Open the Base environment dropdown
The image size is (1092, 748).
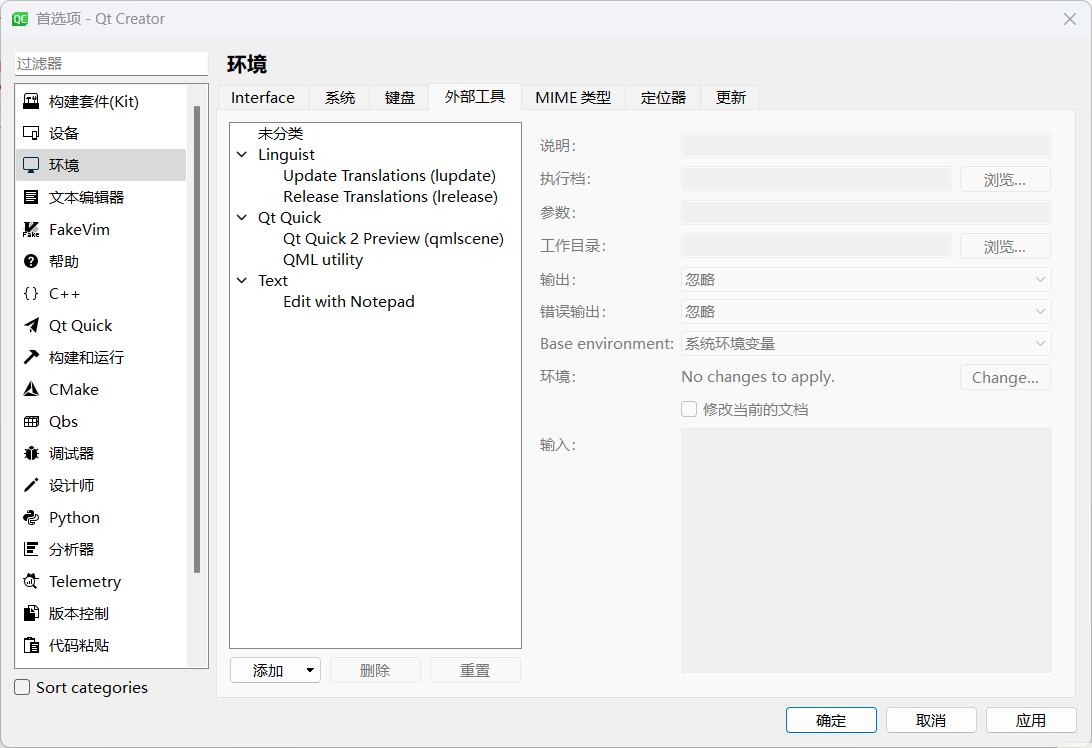point(866,343)
